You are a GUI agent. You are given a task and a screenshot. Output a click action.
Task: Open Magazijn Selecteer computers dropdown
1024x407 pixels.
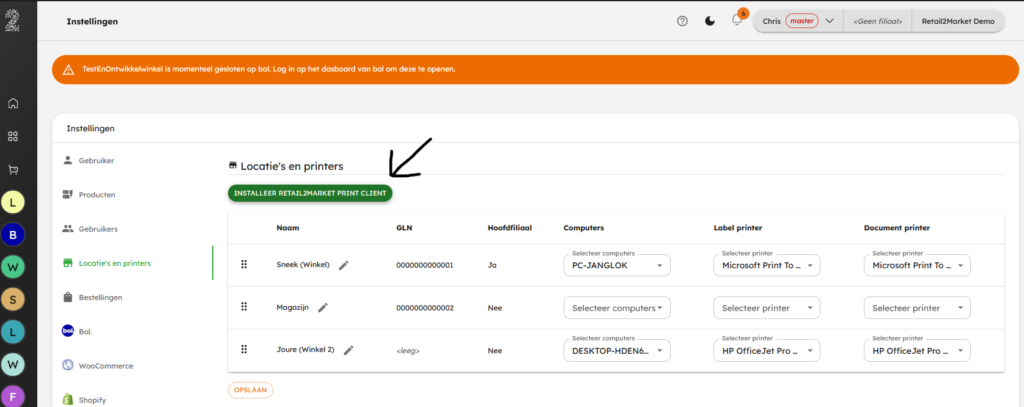(x=616, y=308)
